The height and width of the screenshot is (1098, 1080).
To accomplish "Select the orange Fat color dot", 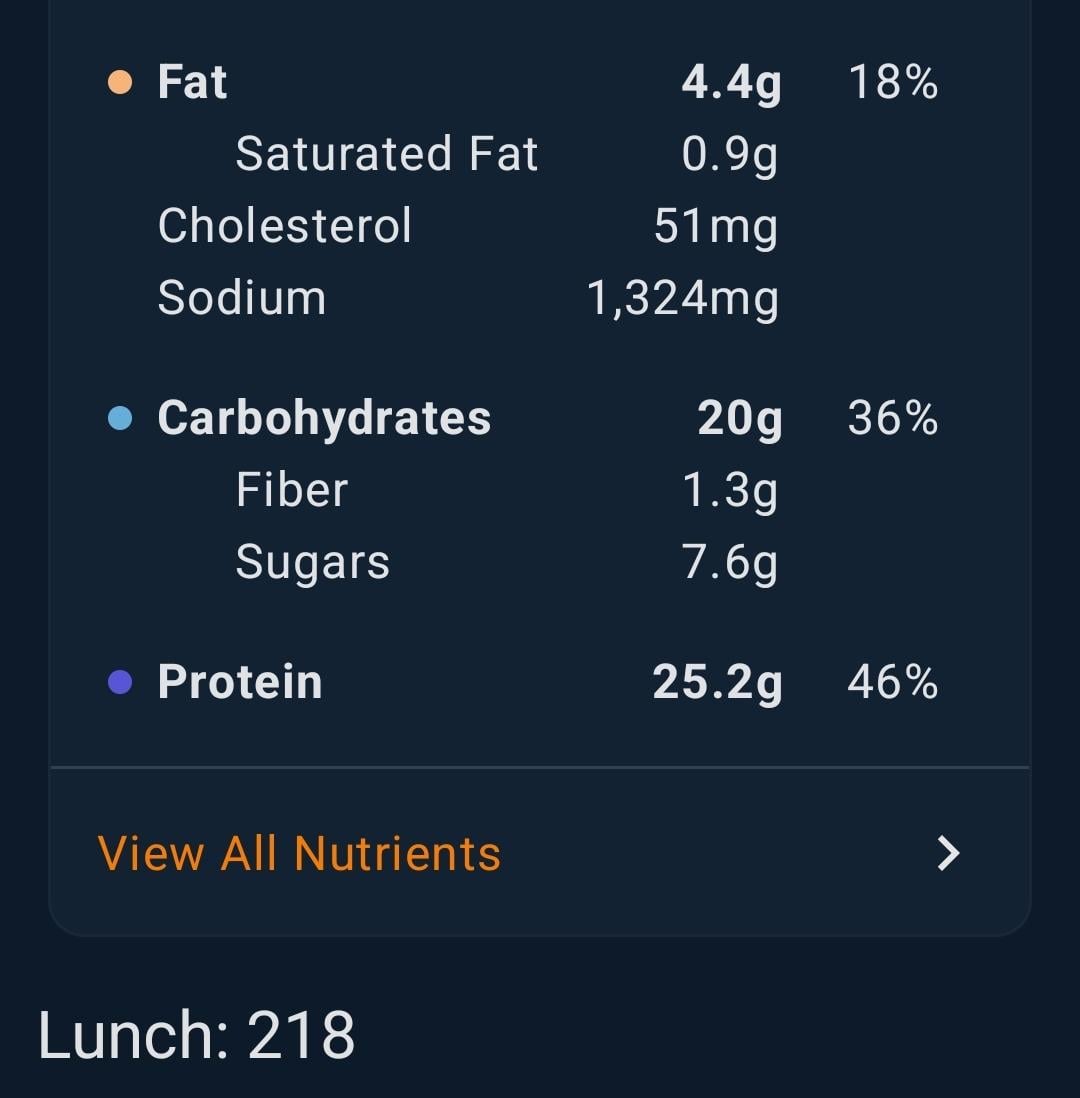I will [x=120, y=82].
